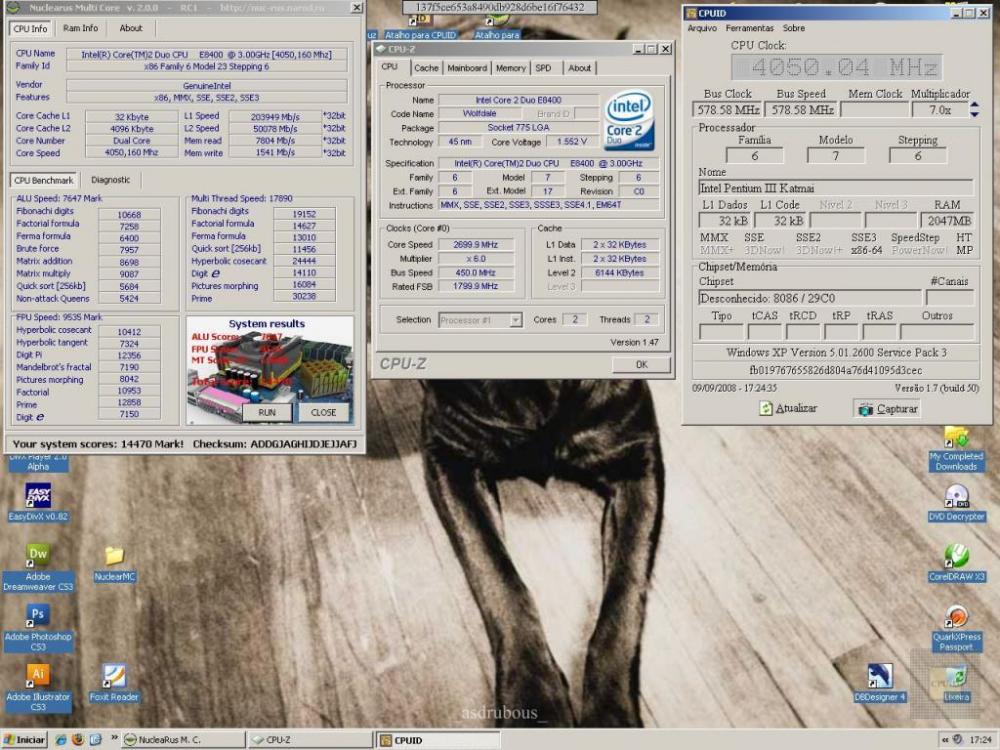Click the Capturar button in CPUID
This screenshot has width=1000, height=750.
pyautogui.click(x=887, y=408)
